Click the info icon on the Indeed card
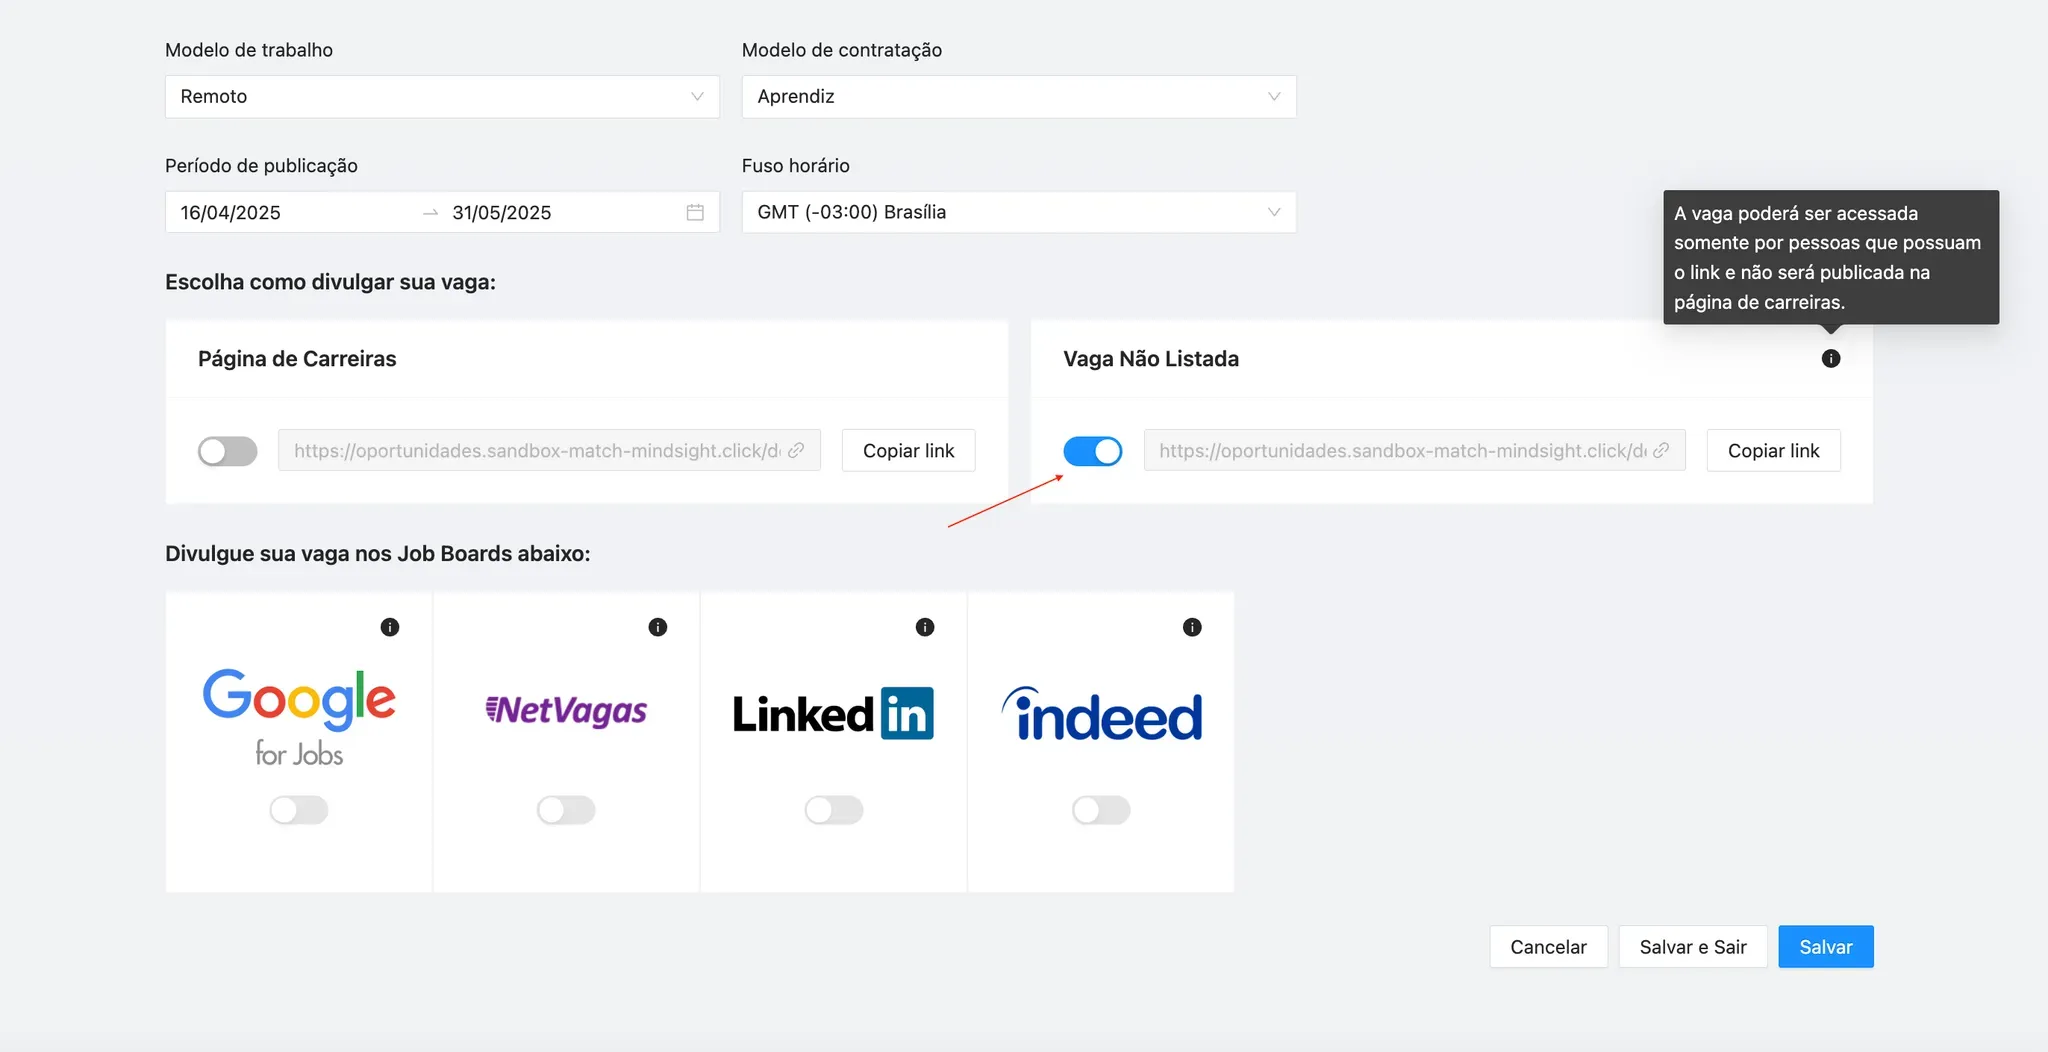This screenshot has height=1052, width=2048. [1192, 627]
